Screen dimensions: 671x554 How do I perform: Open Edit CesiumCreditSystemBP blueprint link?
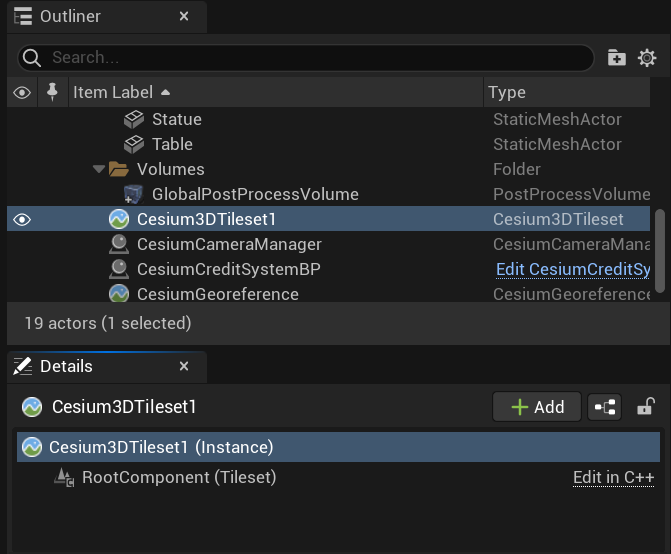coord(573,270)
